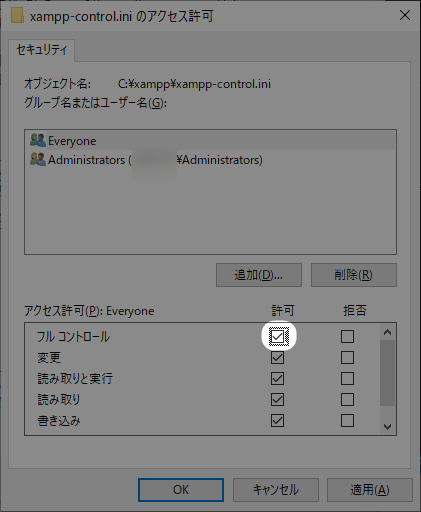The width and height of the screenshot is (421, 512).
Task: Click the 適用(A) apply button
Action: [370, 490]
